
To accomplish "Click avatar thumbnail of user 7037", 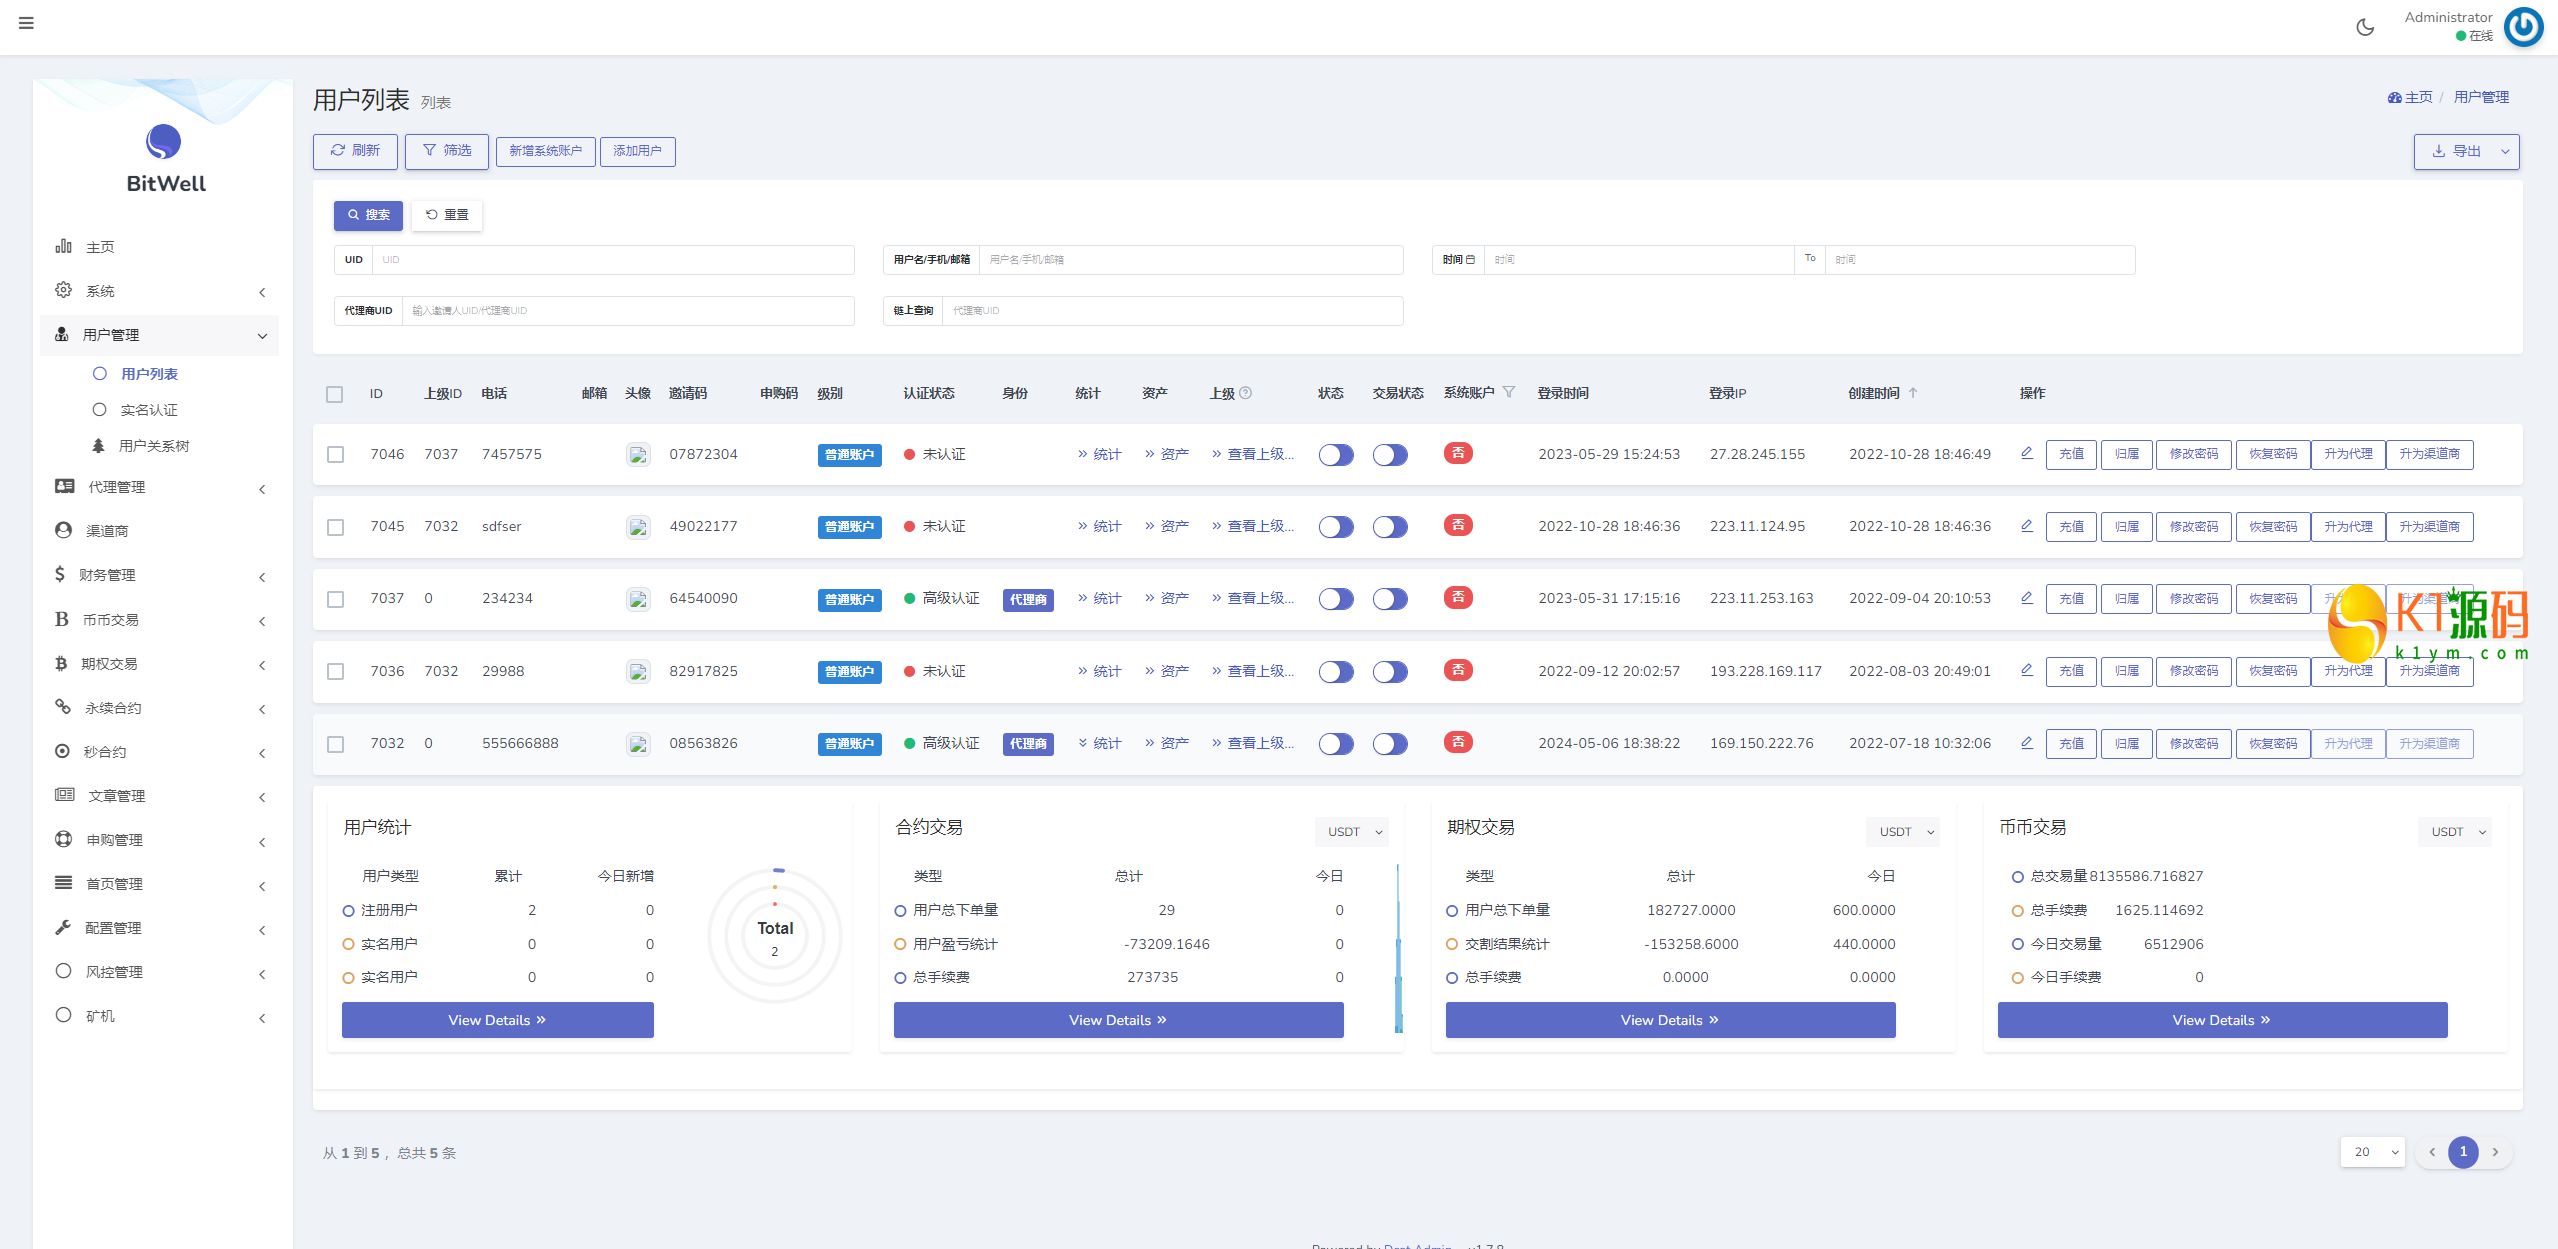I will pyautogui.click(x=638, y=599).
